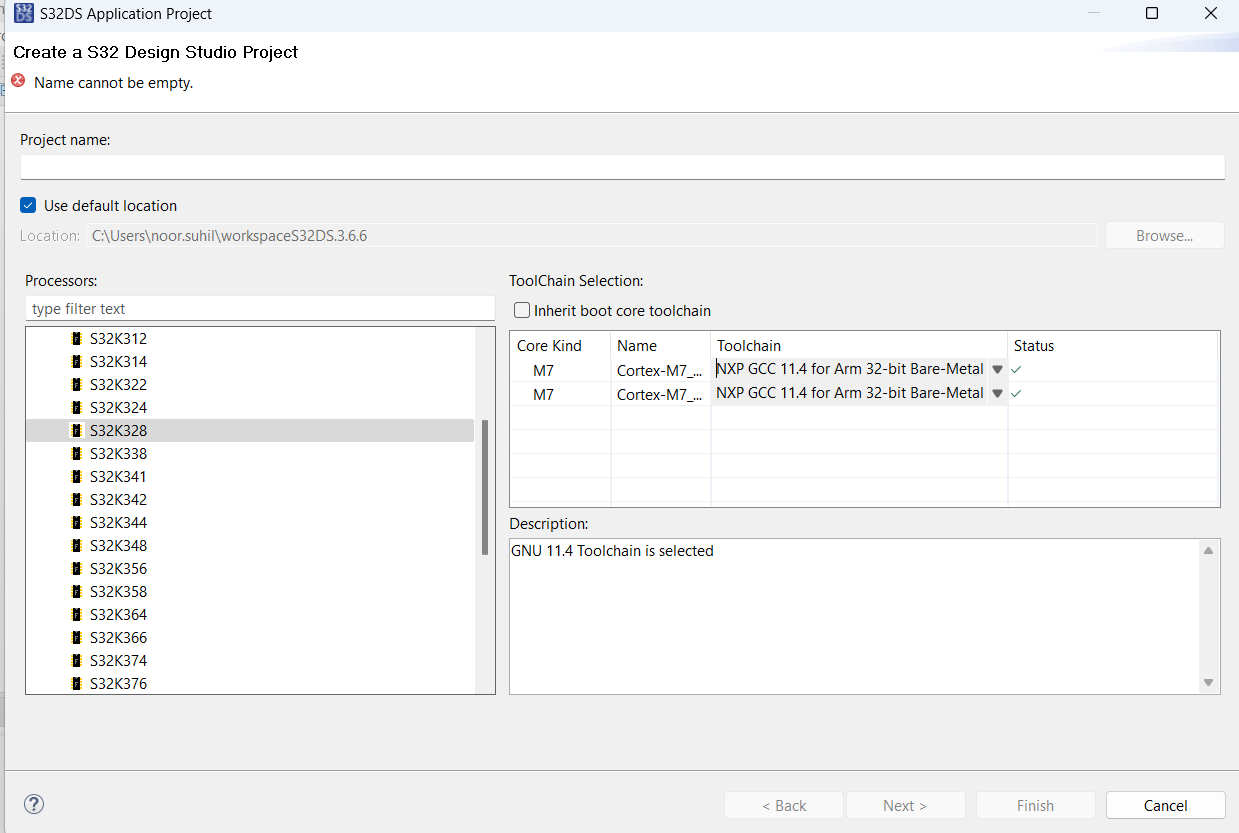The width and height of the screenshot is (1239, 833).
Task: Click the chip icon beside S32K312
Action: pyautogui.click(x=76, y=339)
